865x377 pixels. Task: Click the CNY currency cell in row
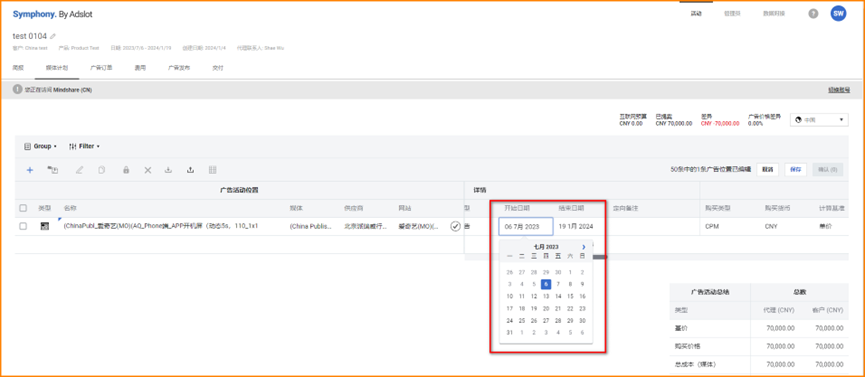pos(771,226)
